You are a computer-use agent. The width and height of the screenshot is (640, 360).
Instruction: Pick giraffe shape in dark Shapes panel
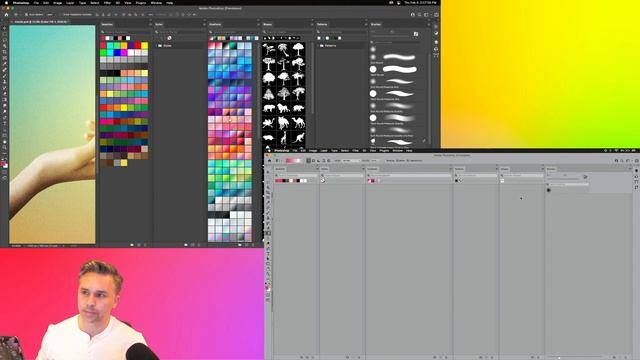[283, 138]
